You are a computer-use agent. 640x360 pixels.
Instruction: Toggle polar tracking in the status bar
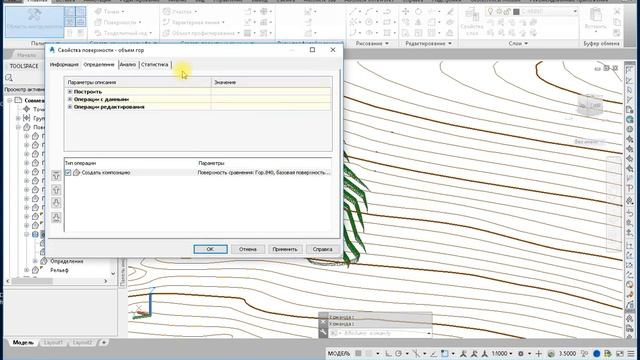[x=398, y=353]
